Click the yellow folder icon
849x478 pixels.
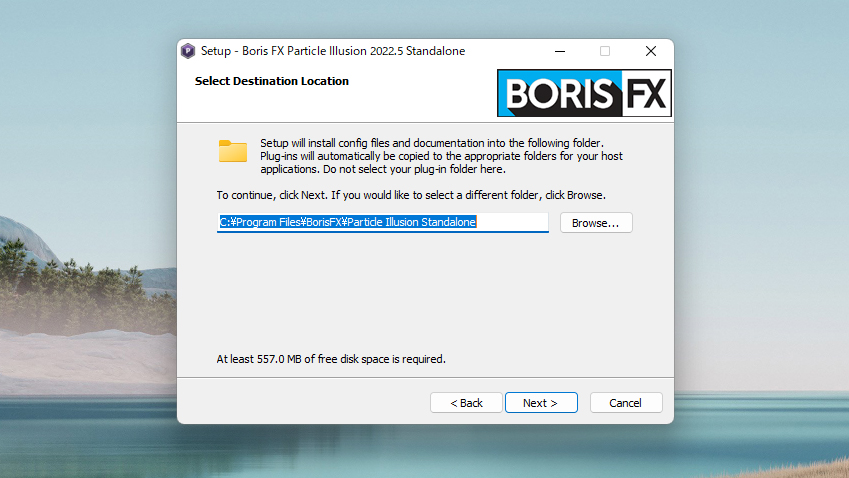point(233,151)
